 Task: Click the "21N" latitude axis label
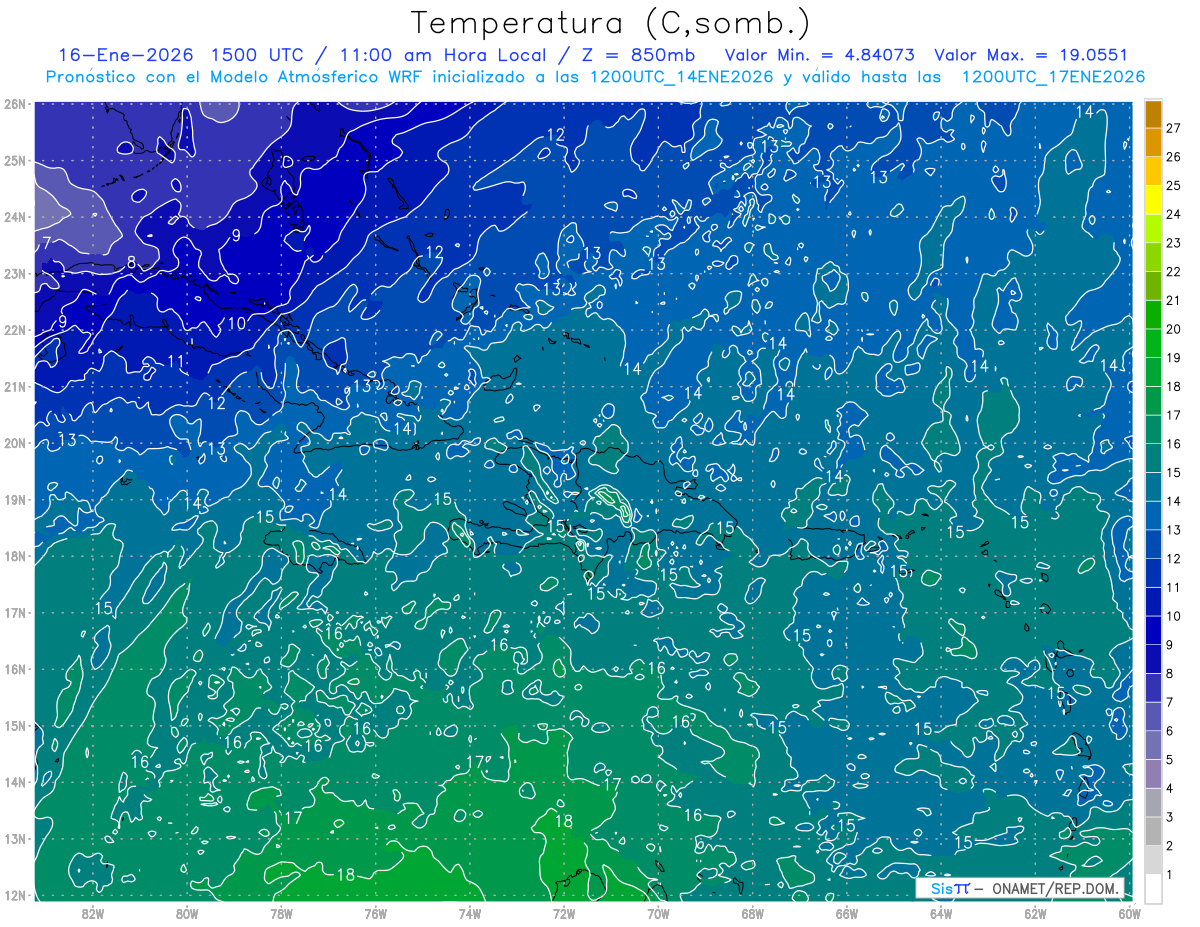pyautogui.click(x=15, y=386)
